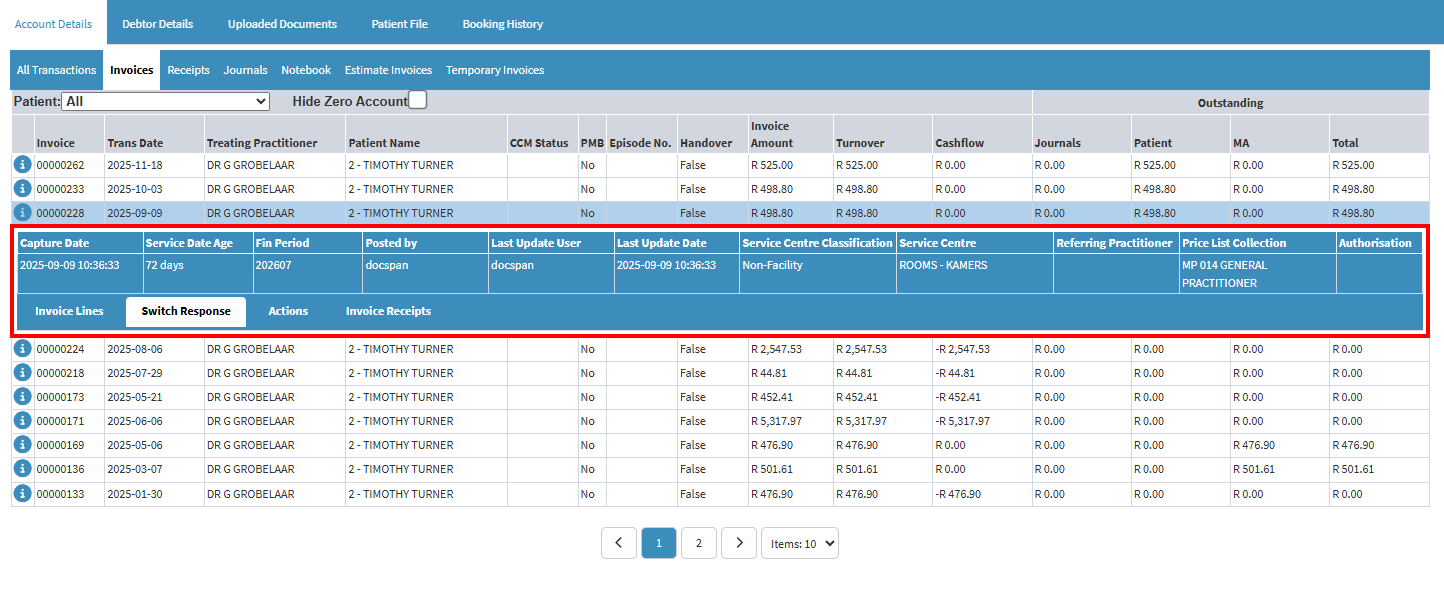The width and height of the screenshot is (1444, 608).
Task: Click the Trans Date column header
Action: pos(135,143)
